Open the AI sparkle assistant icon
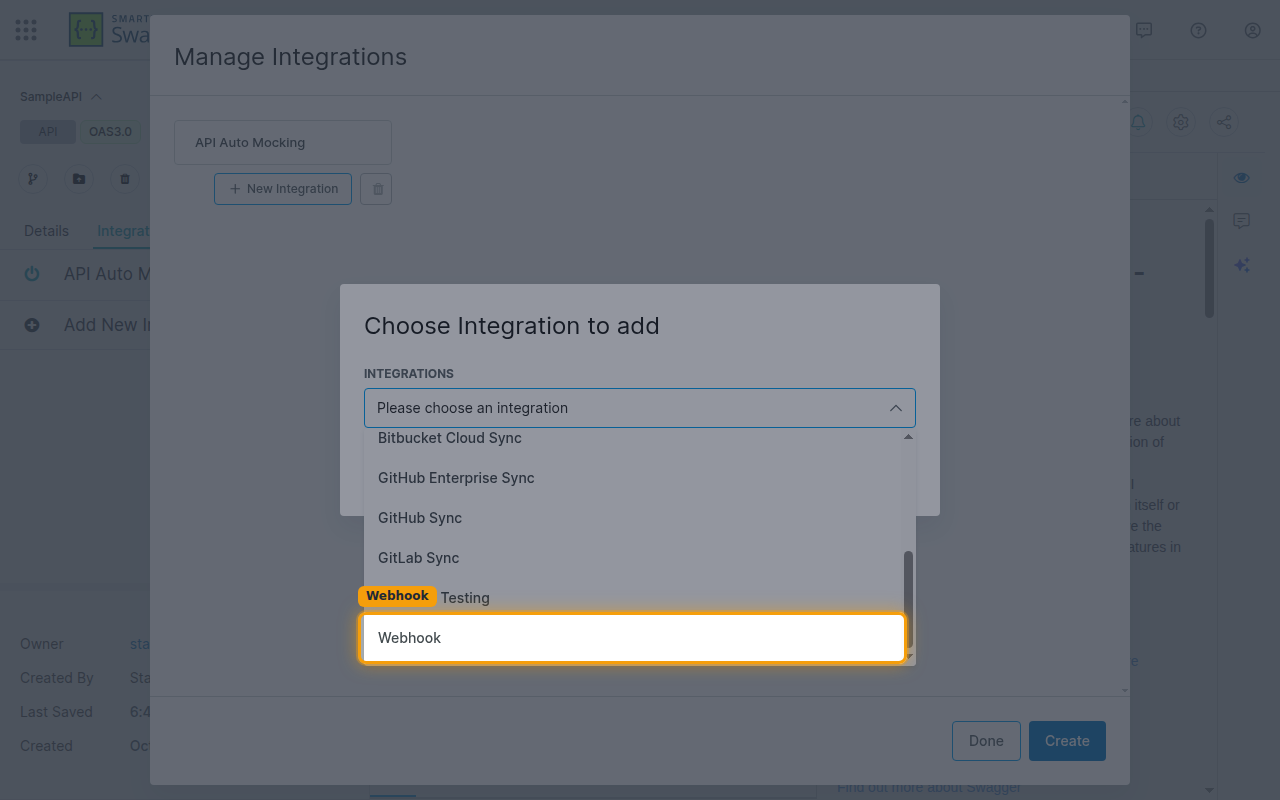This screenshot has height=800, width=1280. [1242, 265]
